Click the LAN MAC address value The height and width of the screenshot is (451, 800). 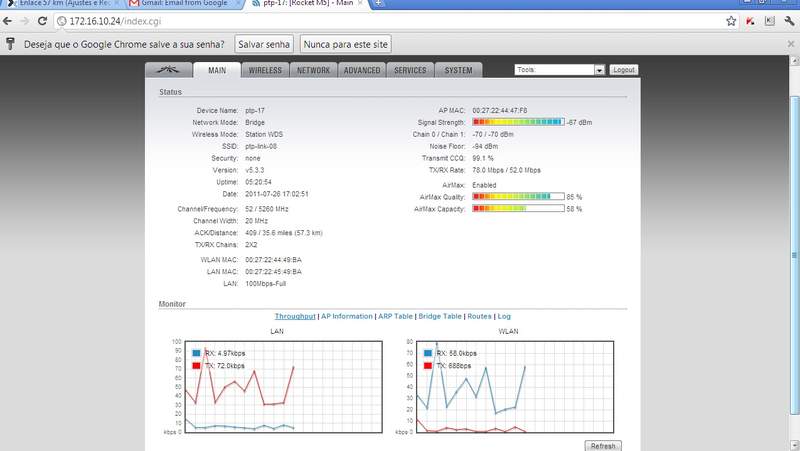[273, 272]
